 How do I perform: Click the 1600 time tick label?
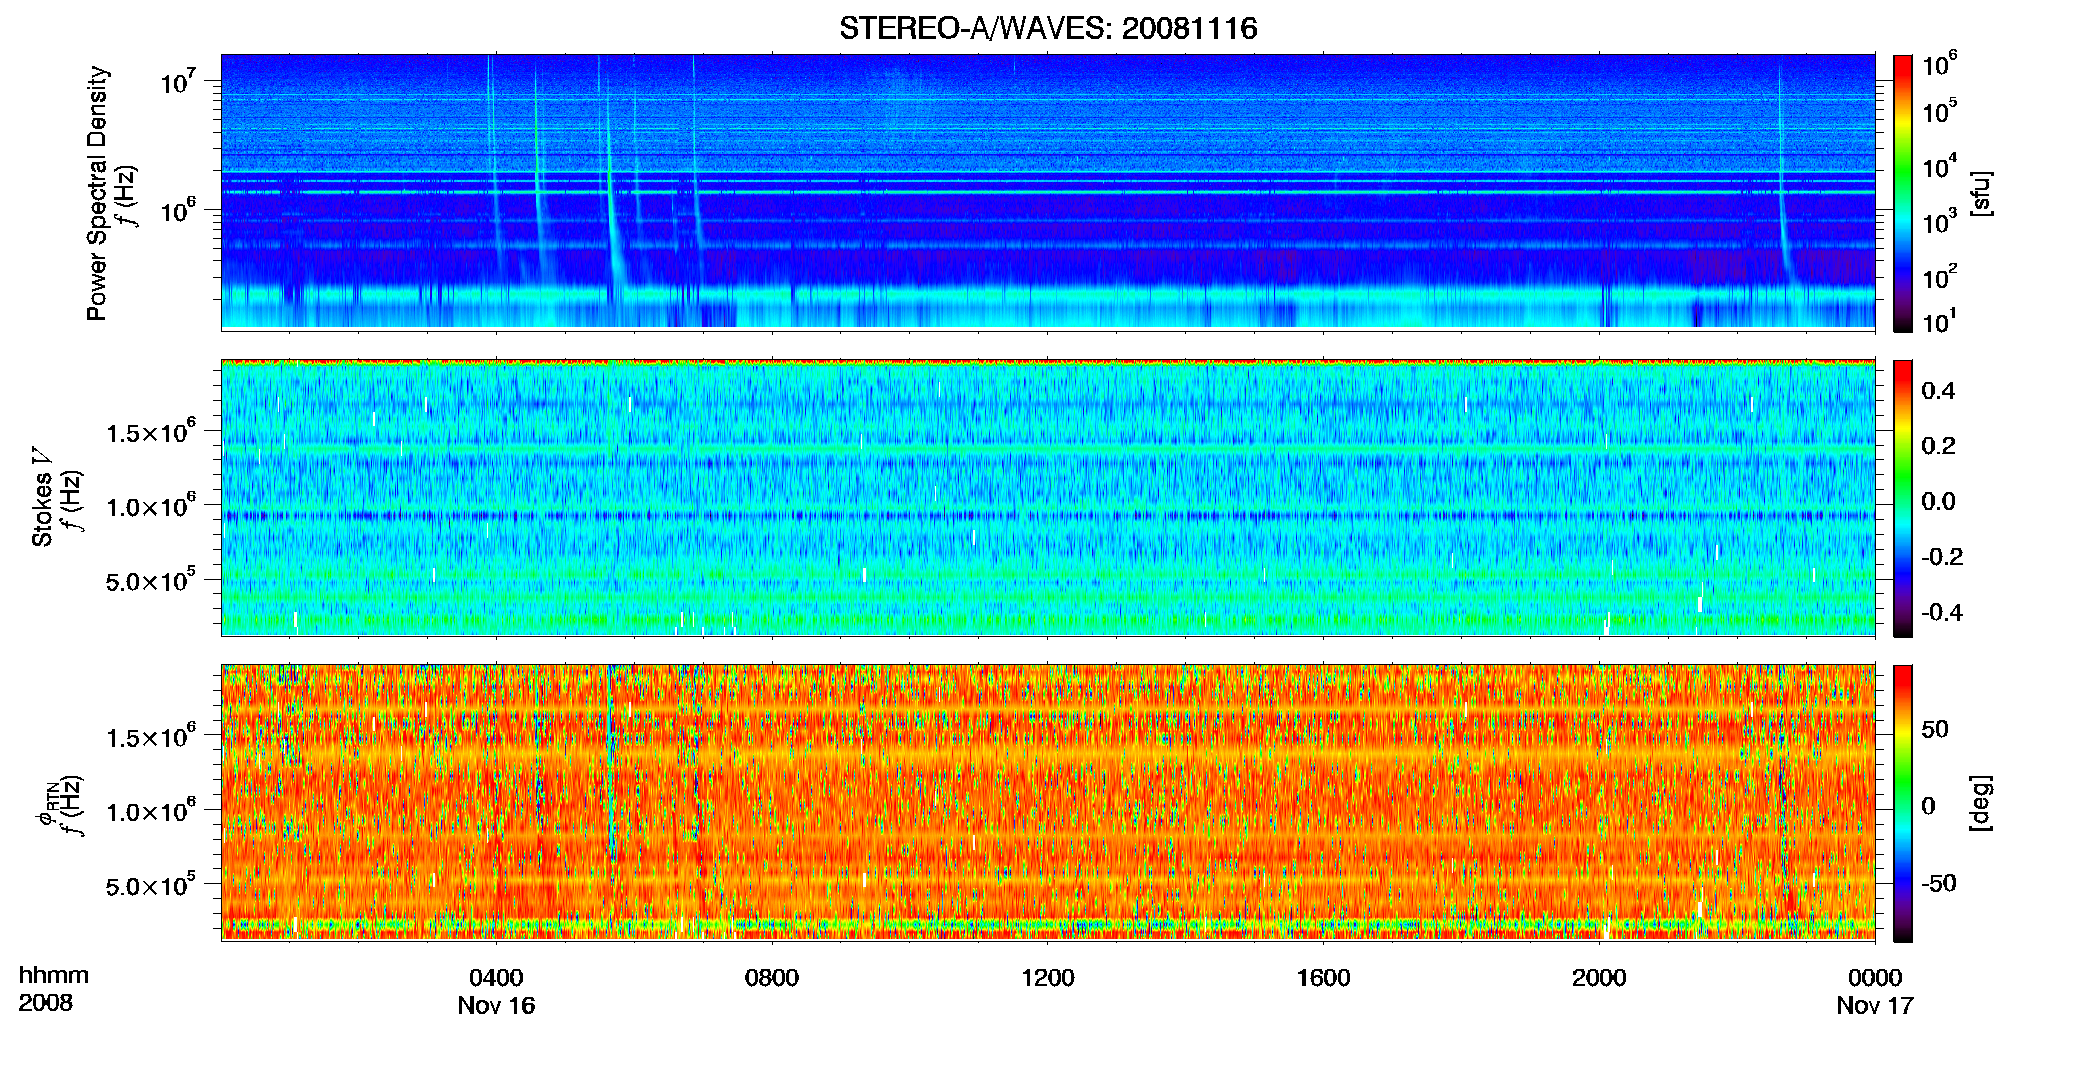[x=1323, y=978]
